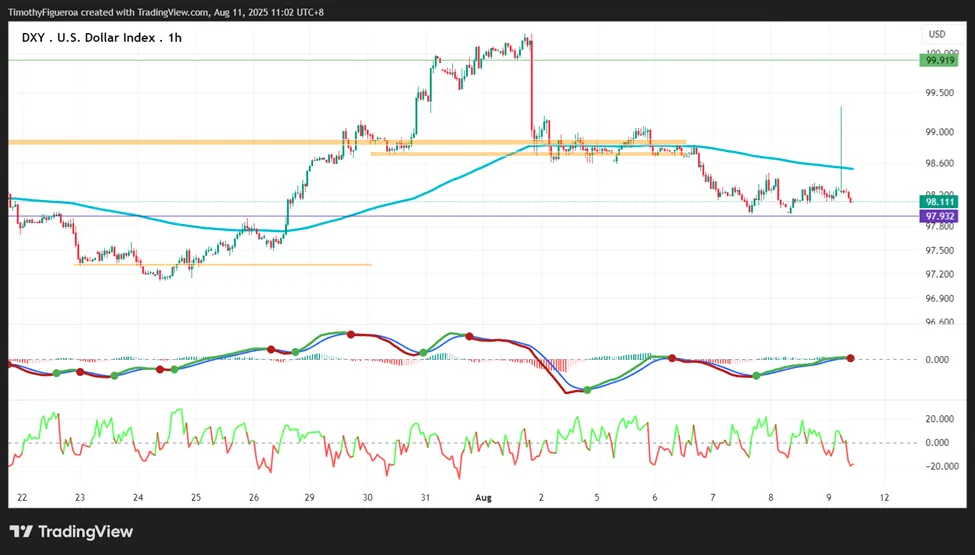The height and width of the screenshot is (555, 975).
Task: Select the green 99.919 price label
Action: 938,60
